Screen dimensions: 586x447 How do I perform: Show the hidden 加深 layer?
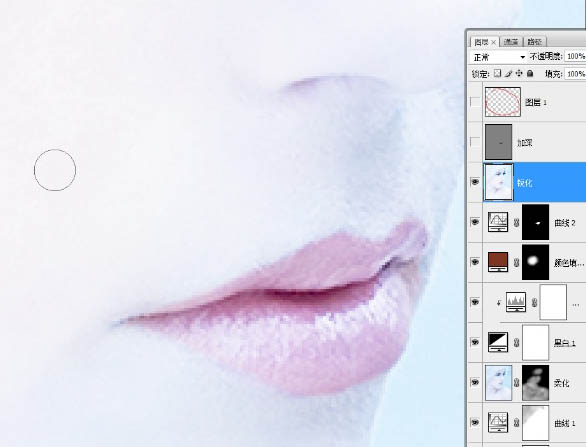tap(475, 142)
